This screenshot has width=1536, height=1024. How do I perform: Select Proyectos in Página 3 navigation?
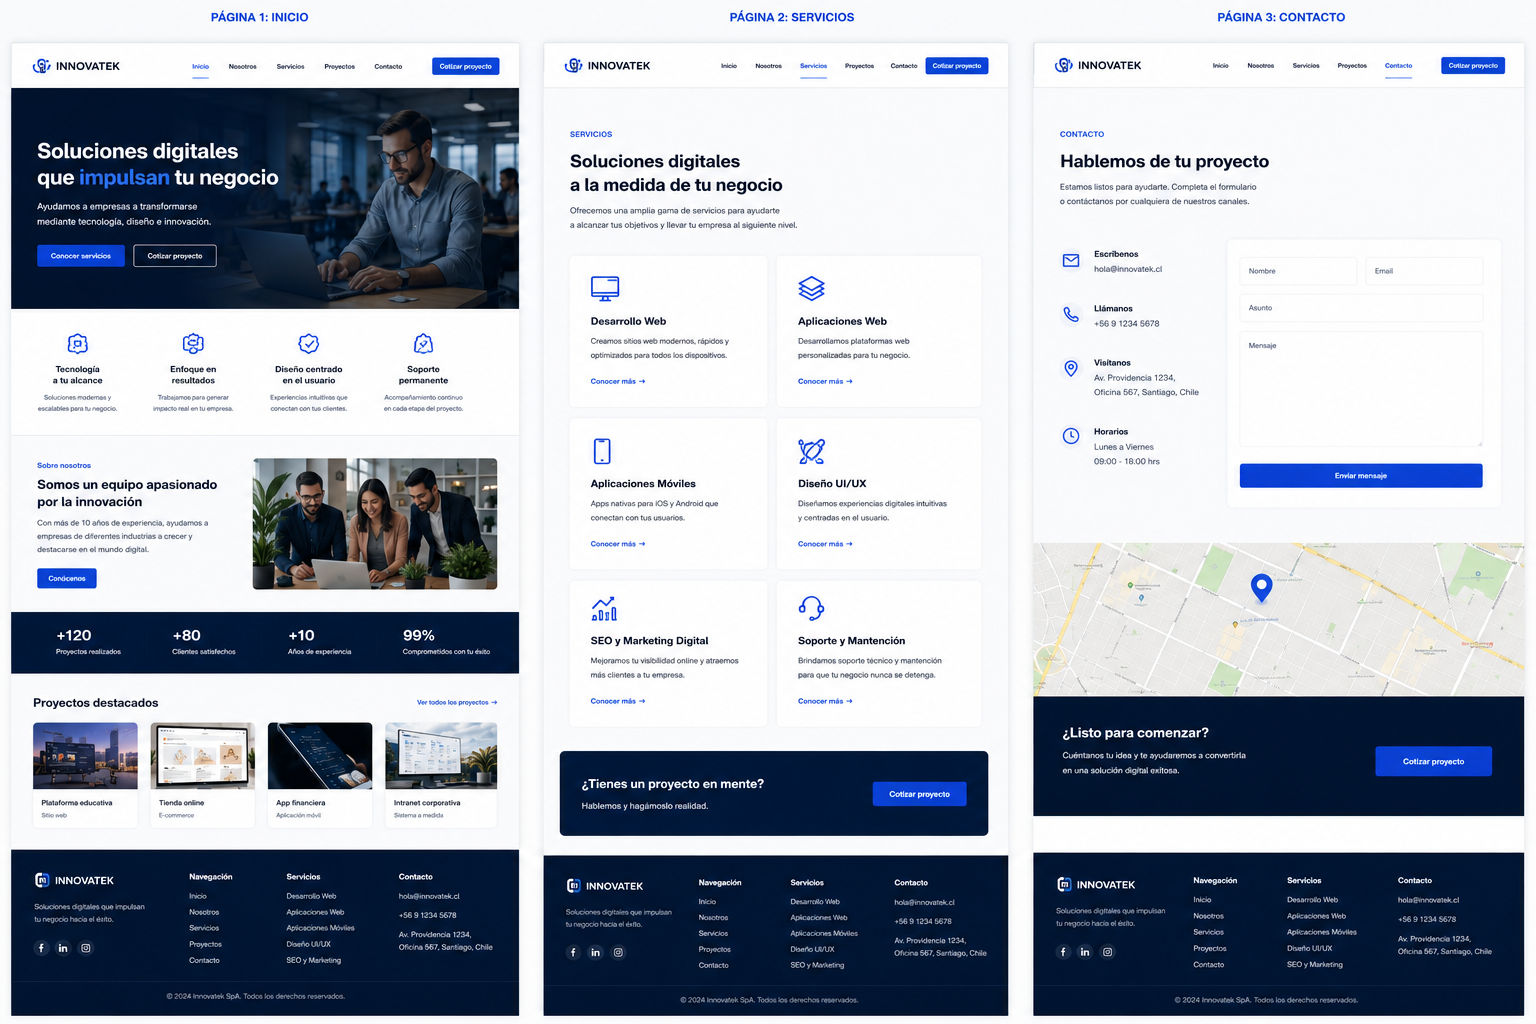click(1352, 66)
